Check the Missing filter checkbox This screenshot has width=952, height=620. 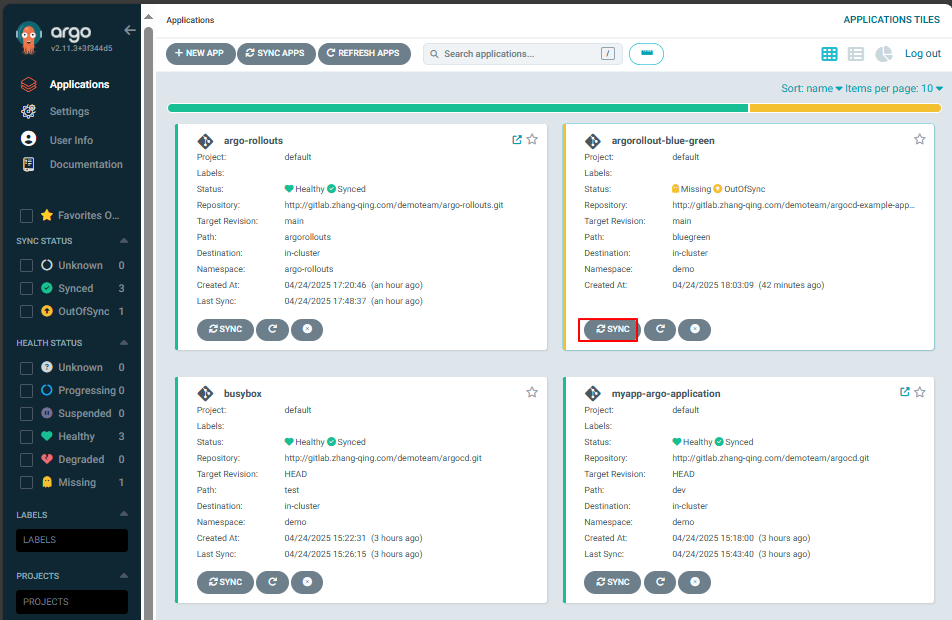pyautogui.click(x=26, y=483)
